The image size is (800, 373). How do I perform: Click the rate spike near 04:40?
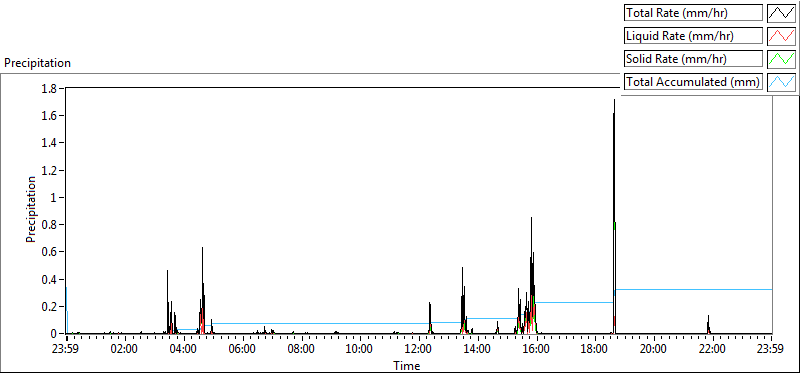(x=203, y=291)
